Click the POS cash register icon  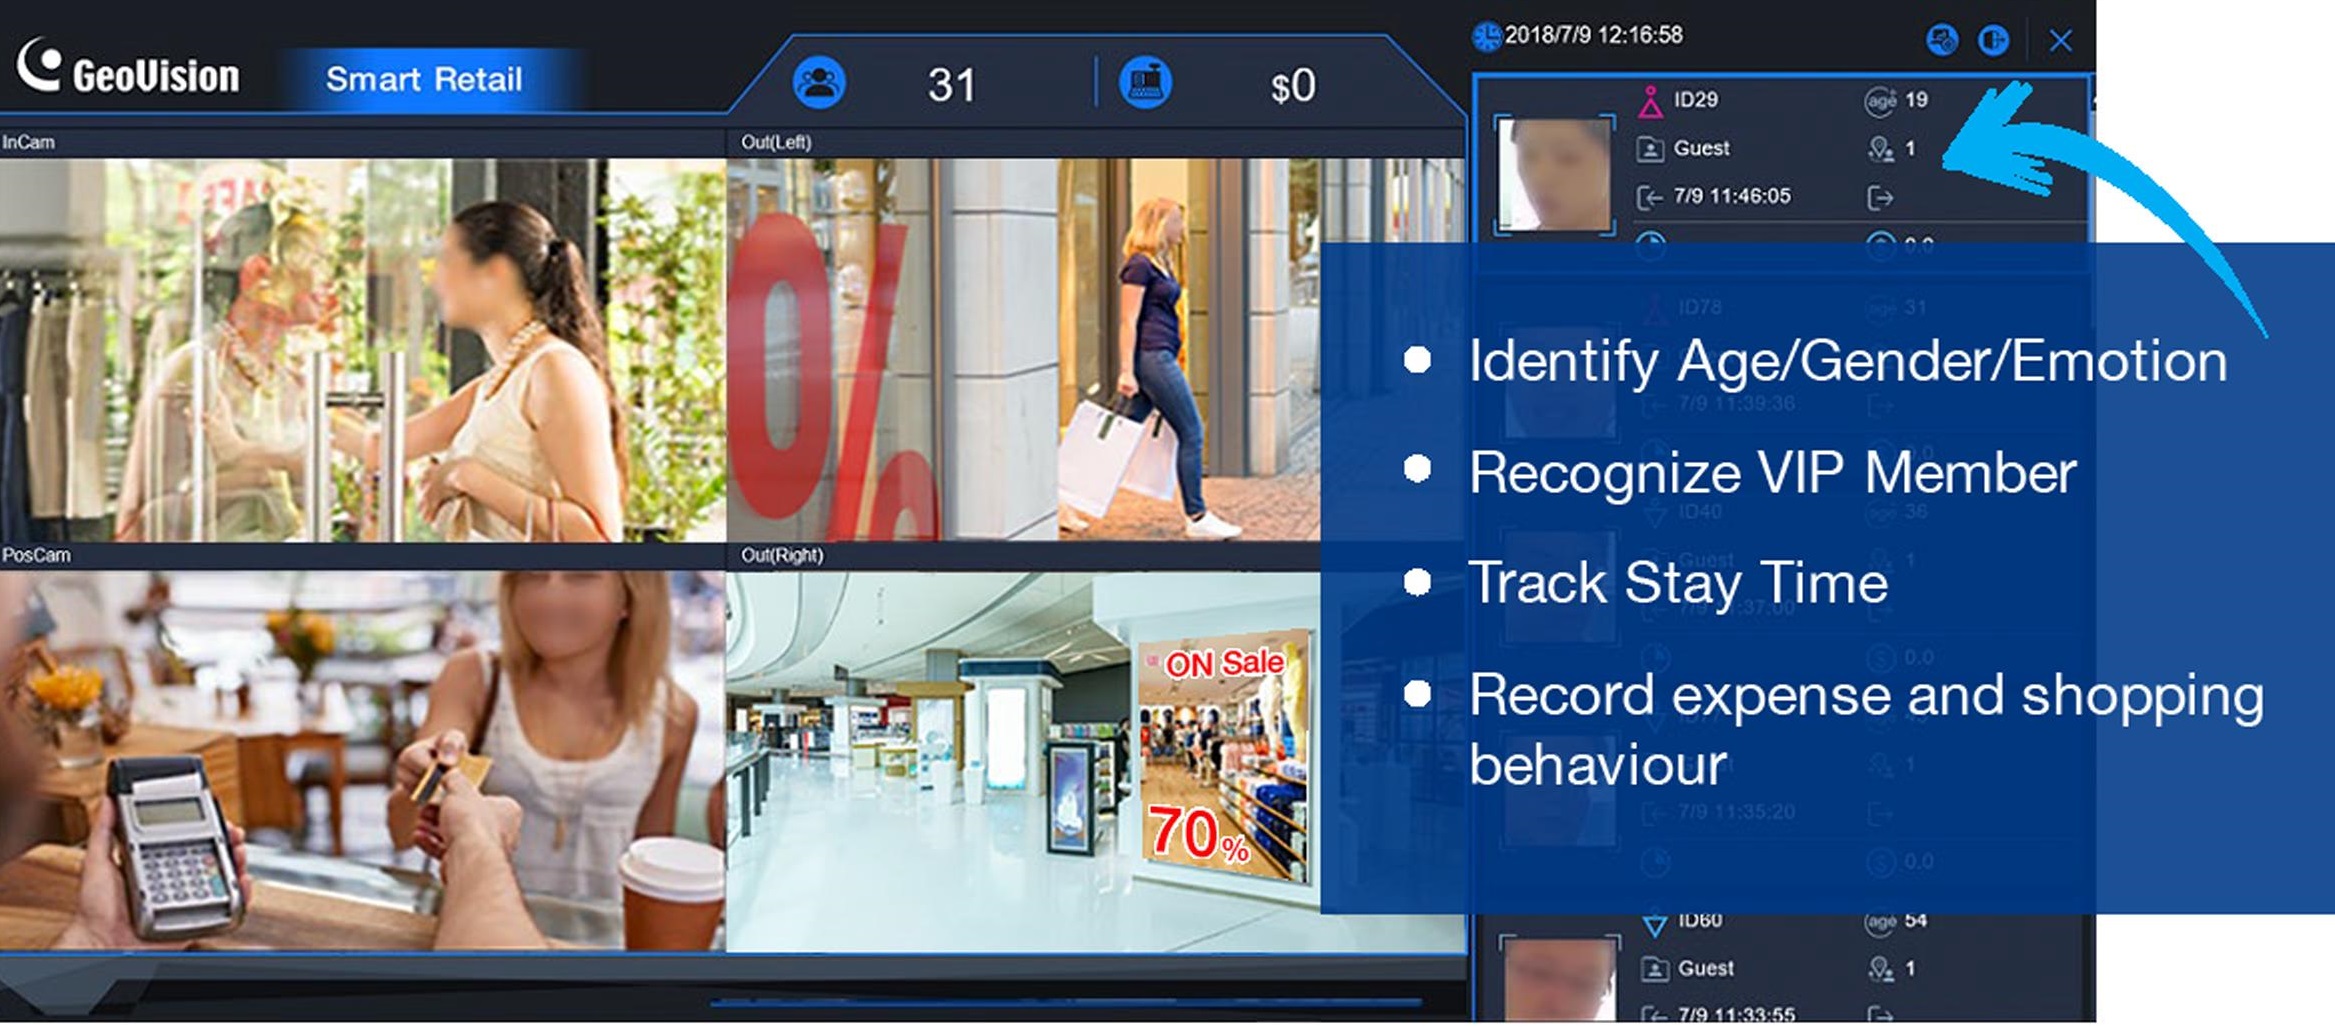point(1145,82)
